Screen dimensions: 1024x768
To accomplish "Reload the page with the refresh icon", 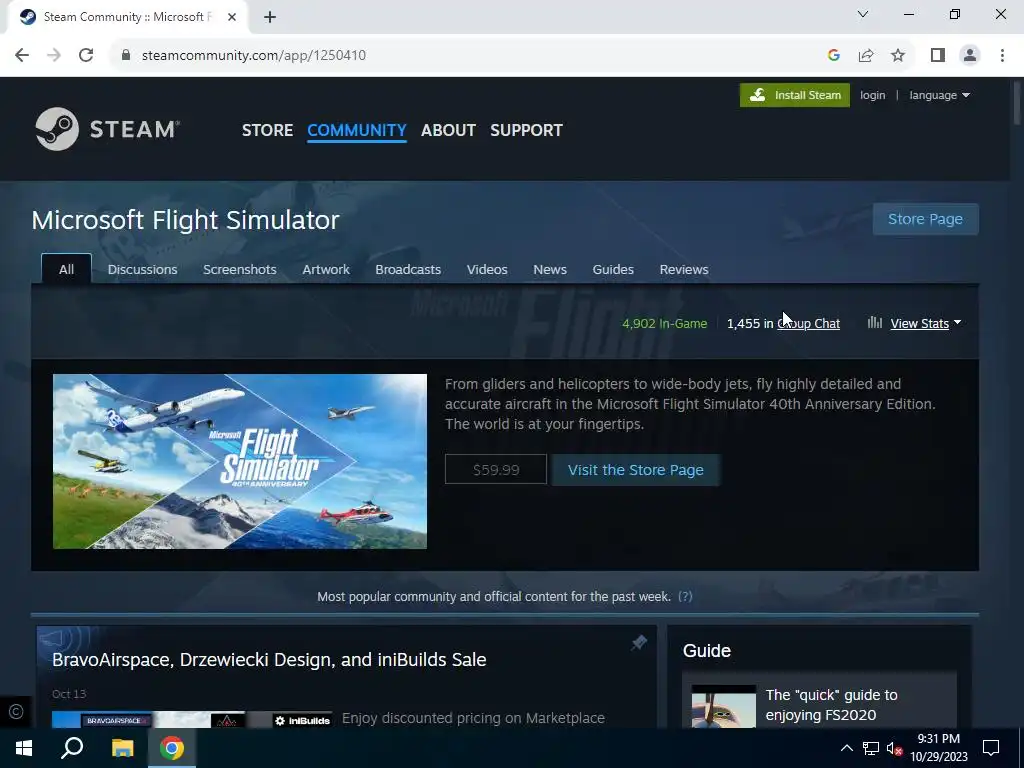I will click(x=86, y=55).
